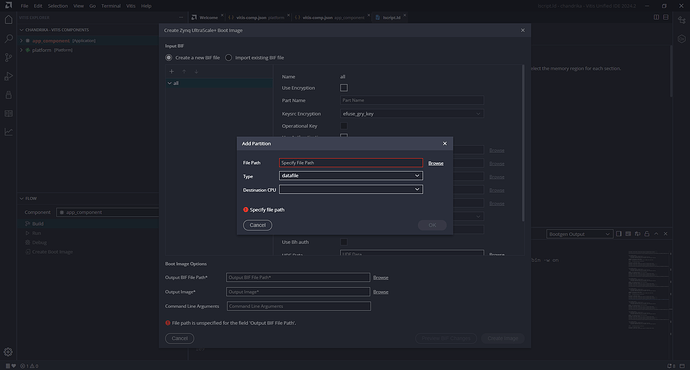Open the Selection menu
690x370 pixels.
(58, 6)
